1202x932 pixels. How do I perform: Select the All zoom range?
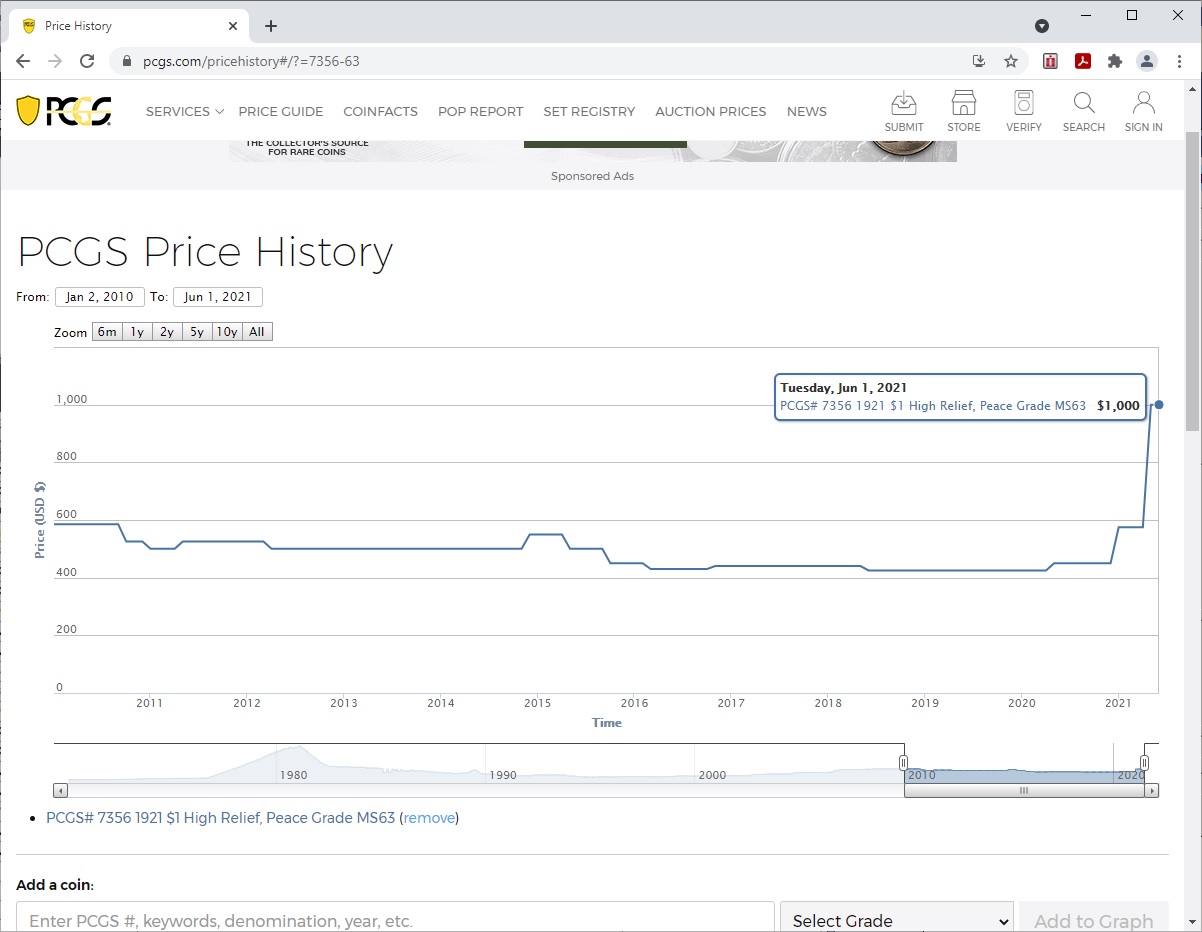pyautogui.click(x=257, y=332)
